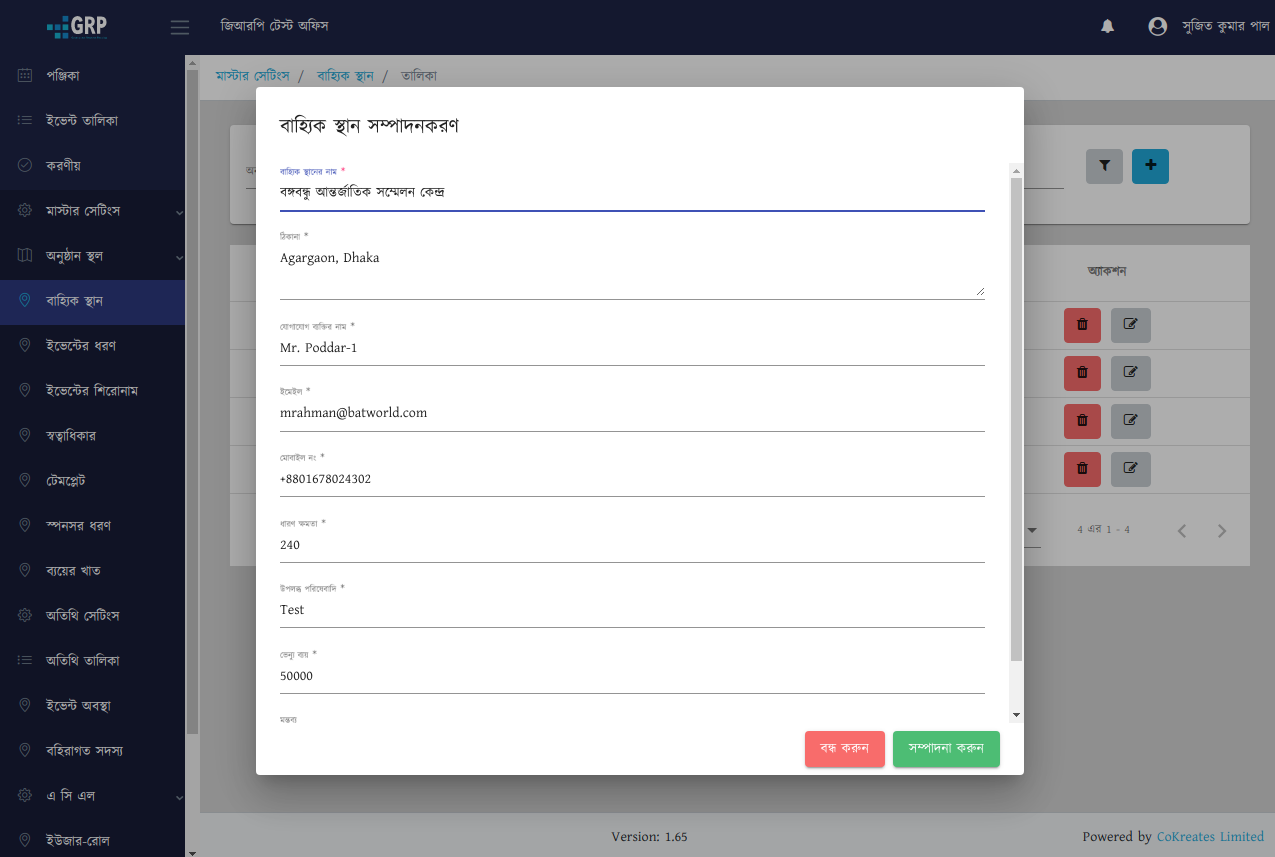Open the rows-per-page dropdown arrow
The image size is (1275, 857).
[x=1033, y=530]
